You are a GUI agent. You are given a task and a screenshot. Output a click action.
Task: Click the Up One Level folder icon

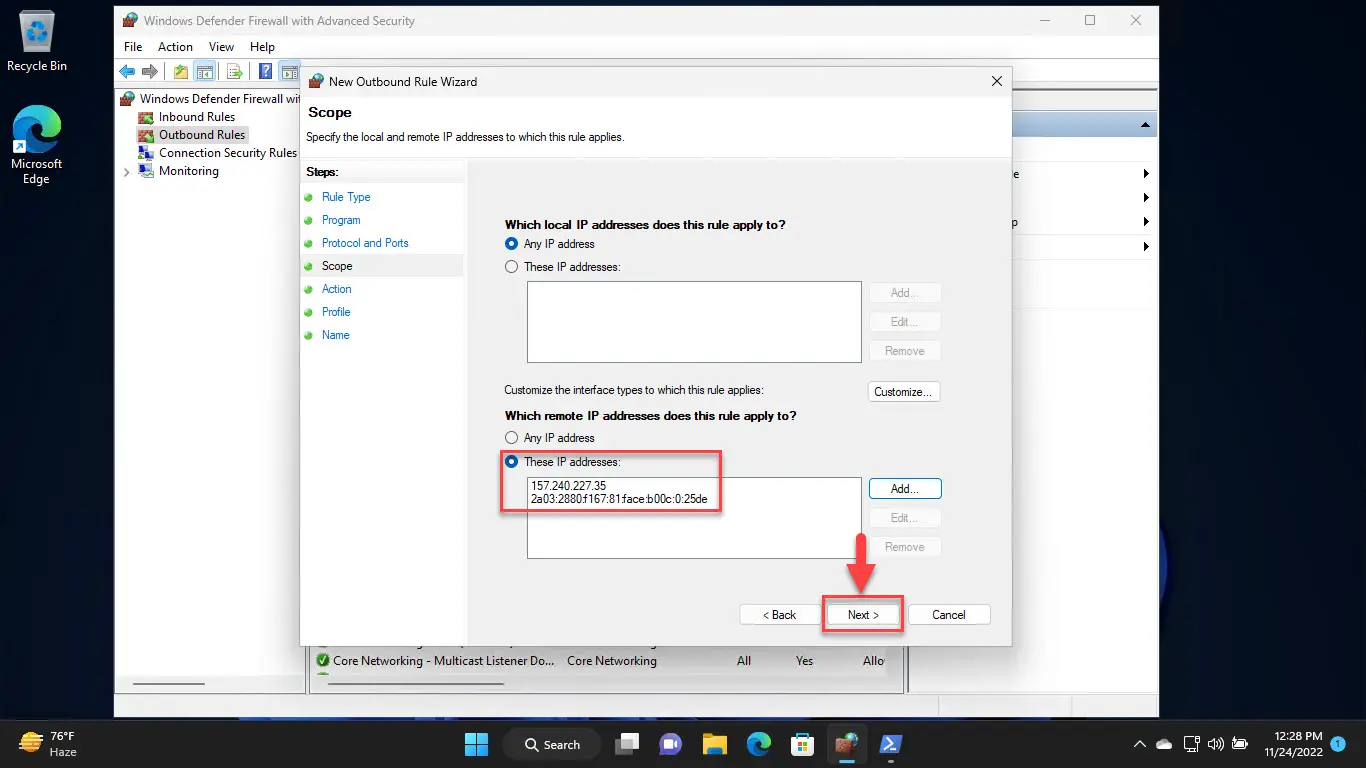(180, 71)
